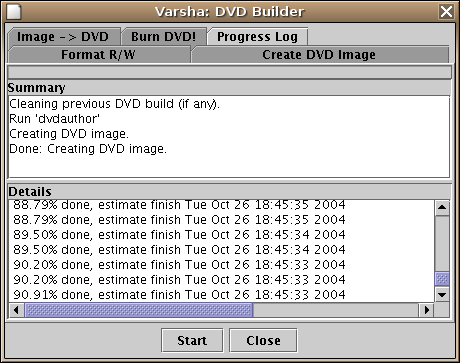Switch to the Image -> DVD tab
The height and width of the screenshot is (363, 460).
[63, 37]
